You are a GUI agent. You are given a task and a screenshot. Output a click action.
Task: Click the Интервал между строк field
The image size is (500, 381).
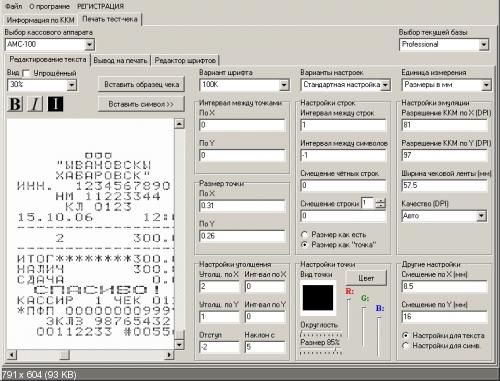(x=343, y=125)
